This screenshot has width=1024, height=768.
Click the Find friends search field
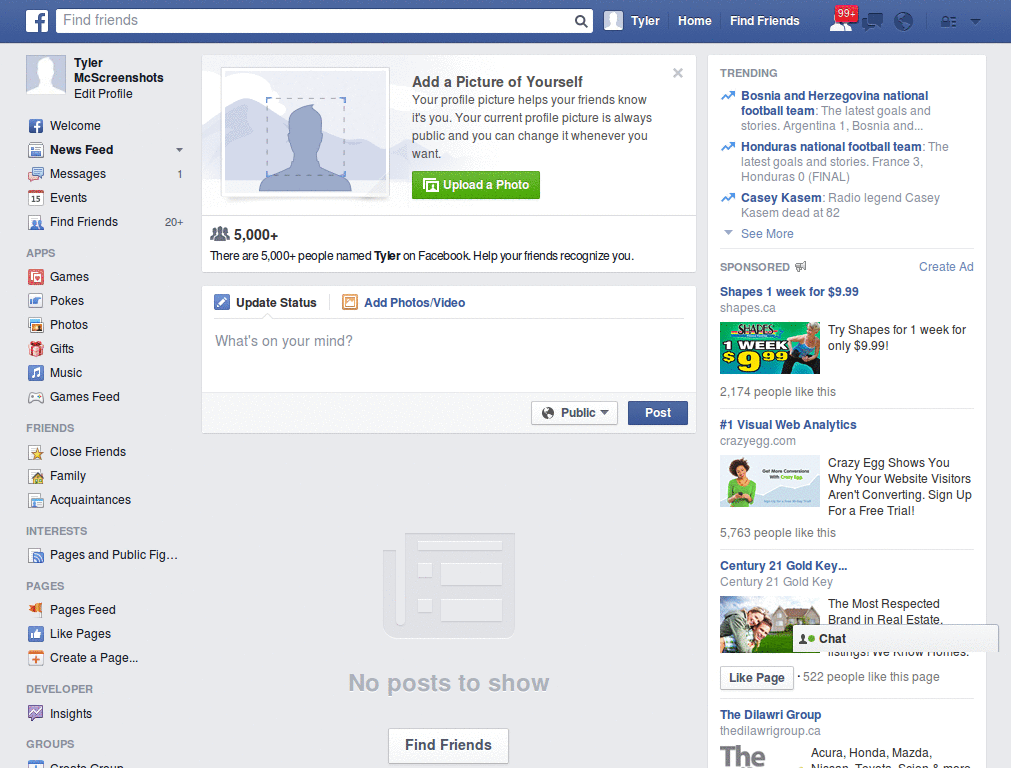[317, 21]
